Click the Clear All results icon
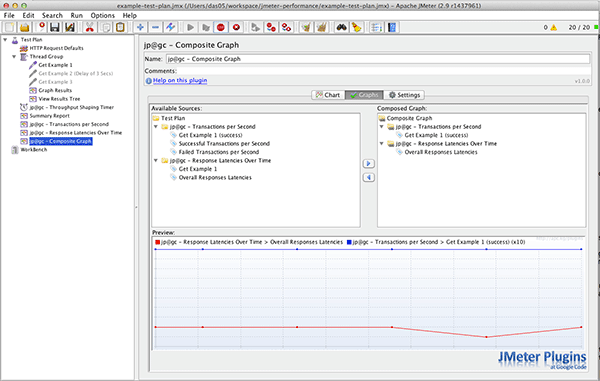Viewport: 600px width, 381px height. click(x=322, y=27)
